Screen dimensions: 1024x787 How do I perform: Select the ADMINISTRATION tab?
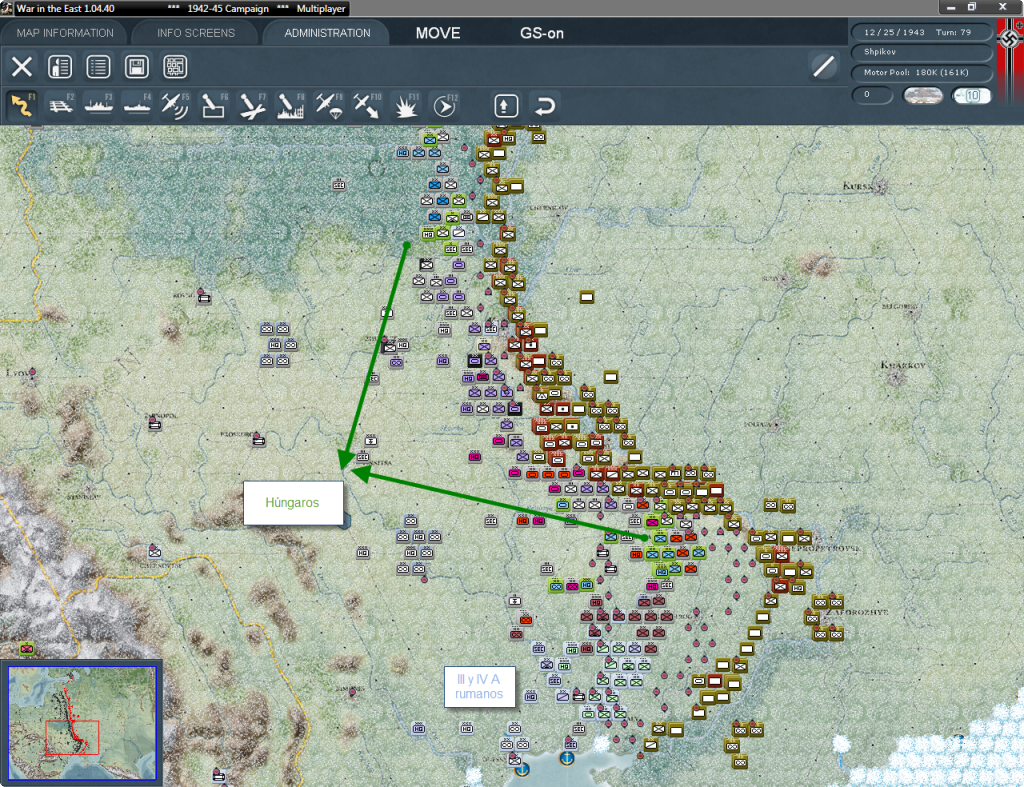tap(327, 33)
